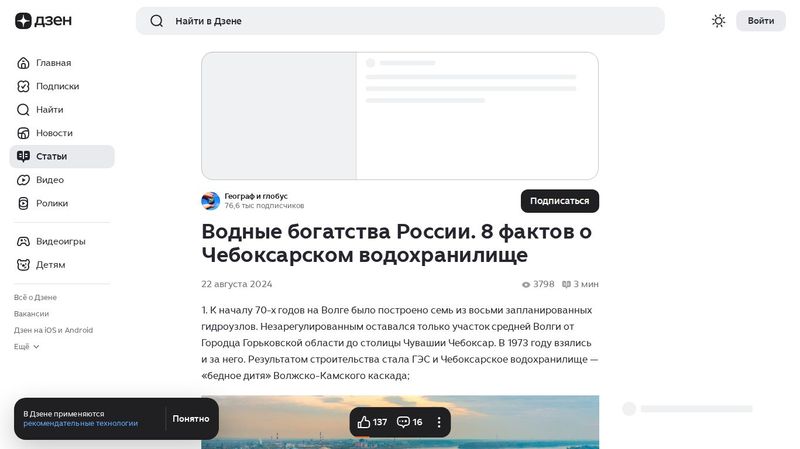Open the Ролики section
This screenshot has height=449, width=800.
pyautogui.click(x=52, y=203)
